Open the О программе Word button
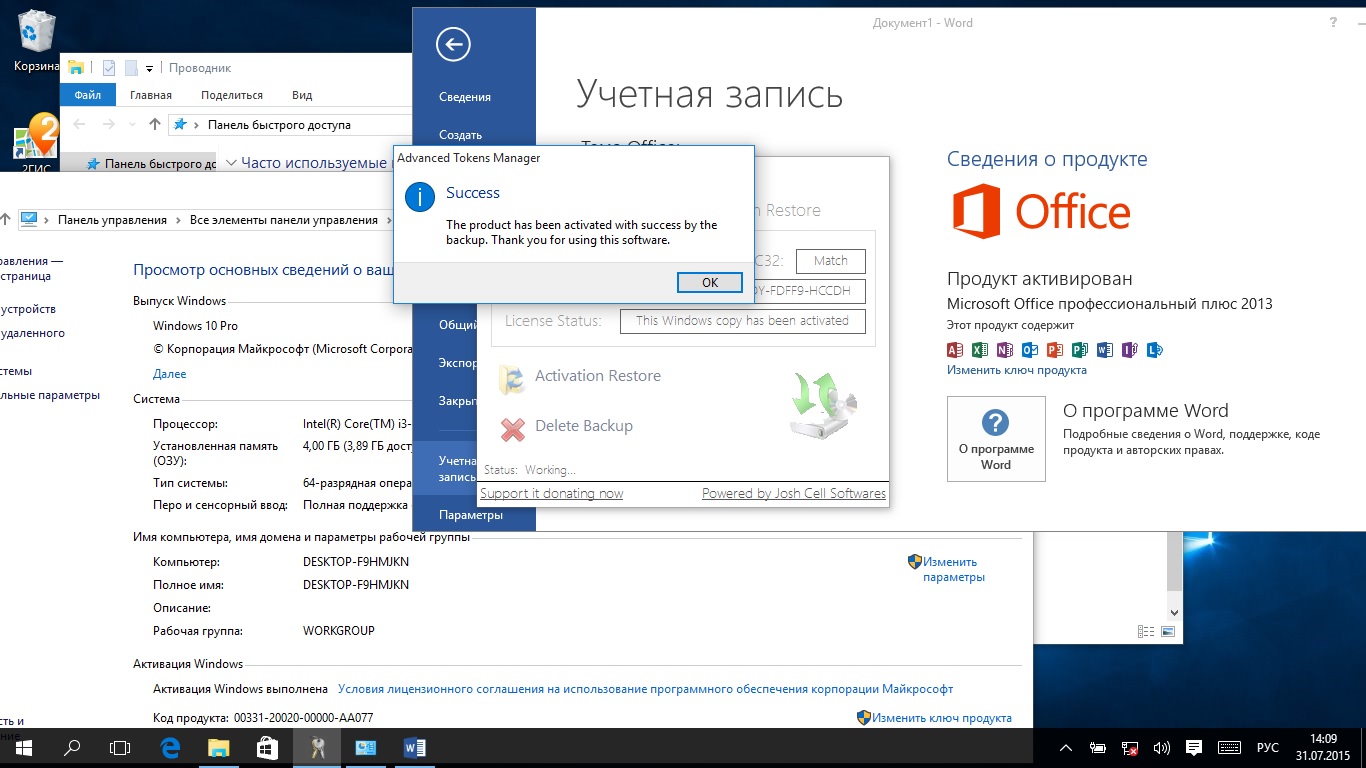Image resolution: width=1366 pixels, height=768 pixels. coord(996,439)
